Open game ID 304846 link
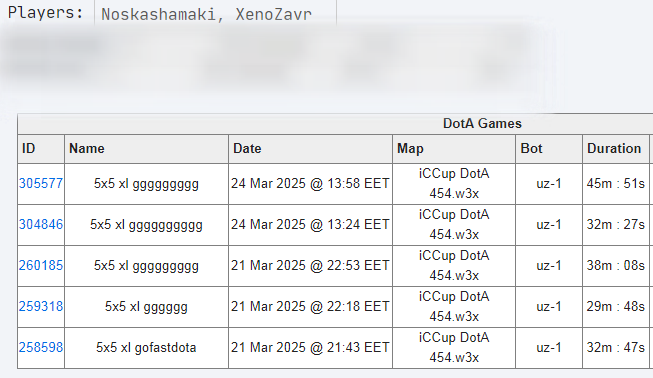This screenshot has height=378, width=653. 41,224
